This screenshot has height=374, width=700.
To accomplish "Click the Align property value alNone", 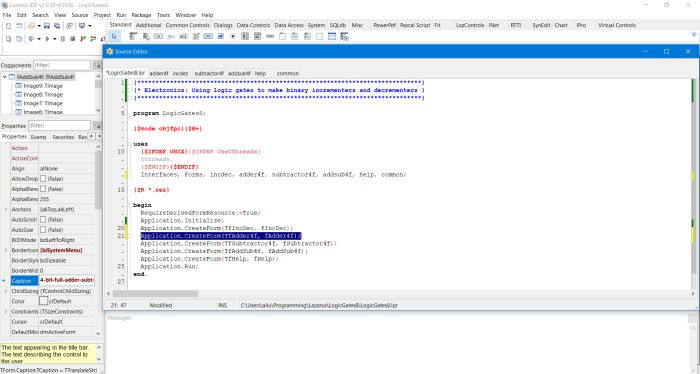I will (x=49, y=169).
